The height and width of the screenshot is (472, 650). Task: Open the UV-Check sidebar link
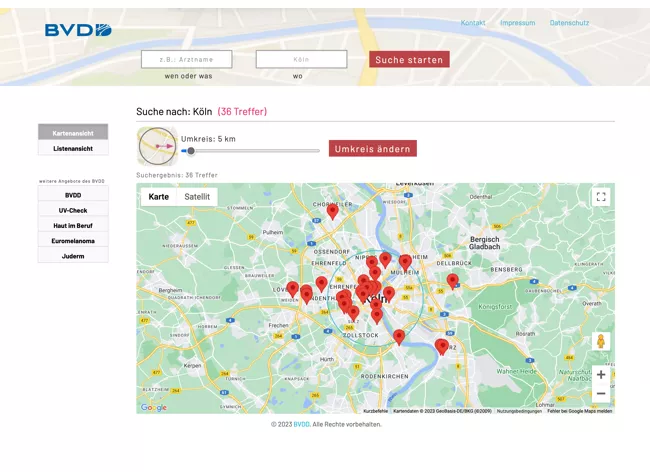click(x=73, y=210)
